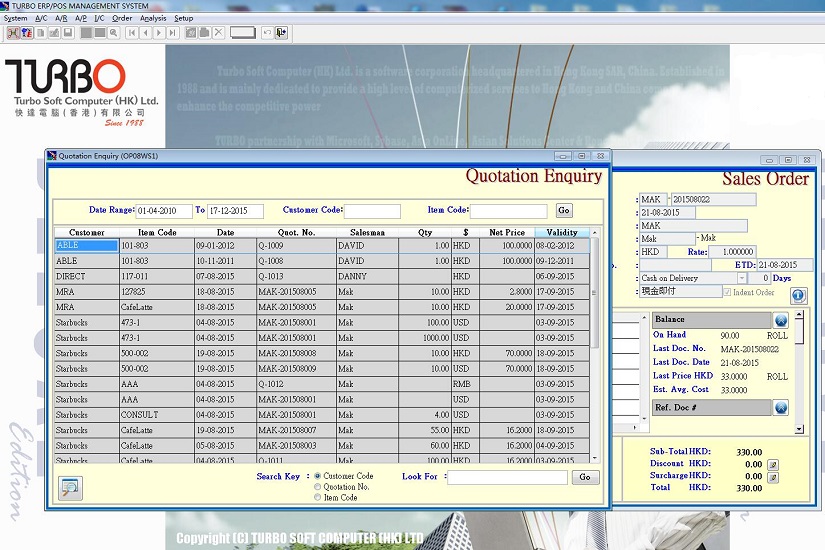This screenshot has width=825, height=550.
Task: Click the ETD date field in Sales Order
Action: 784,265
